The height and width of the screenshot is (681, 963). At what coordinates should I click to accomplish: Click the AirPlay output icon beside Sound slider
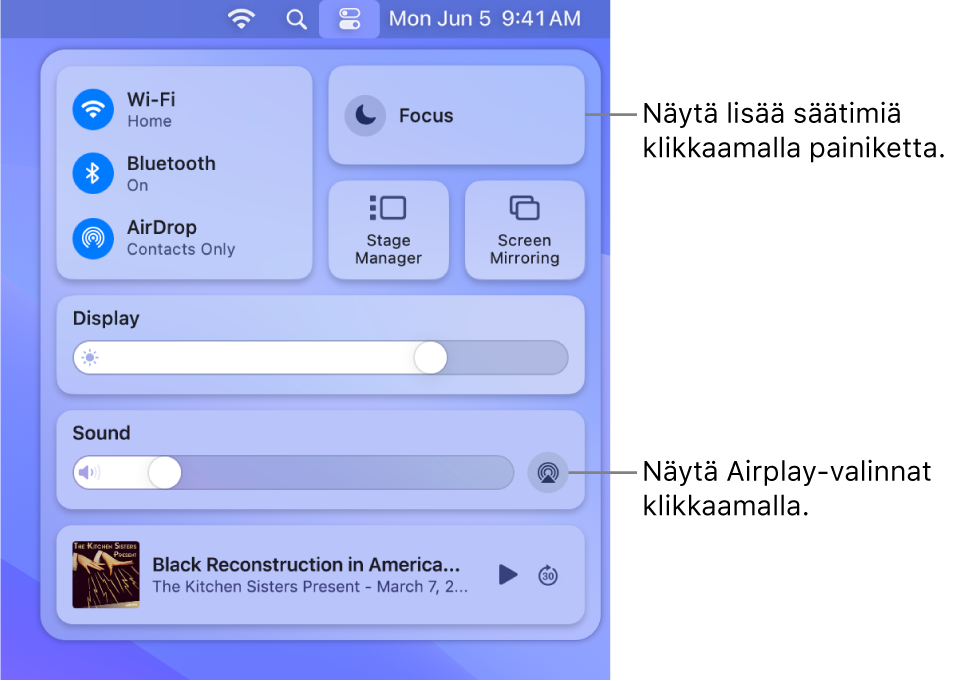[547, 471]
